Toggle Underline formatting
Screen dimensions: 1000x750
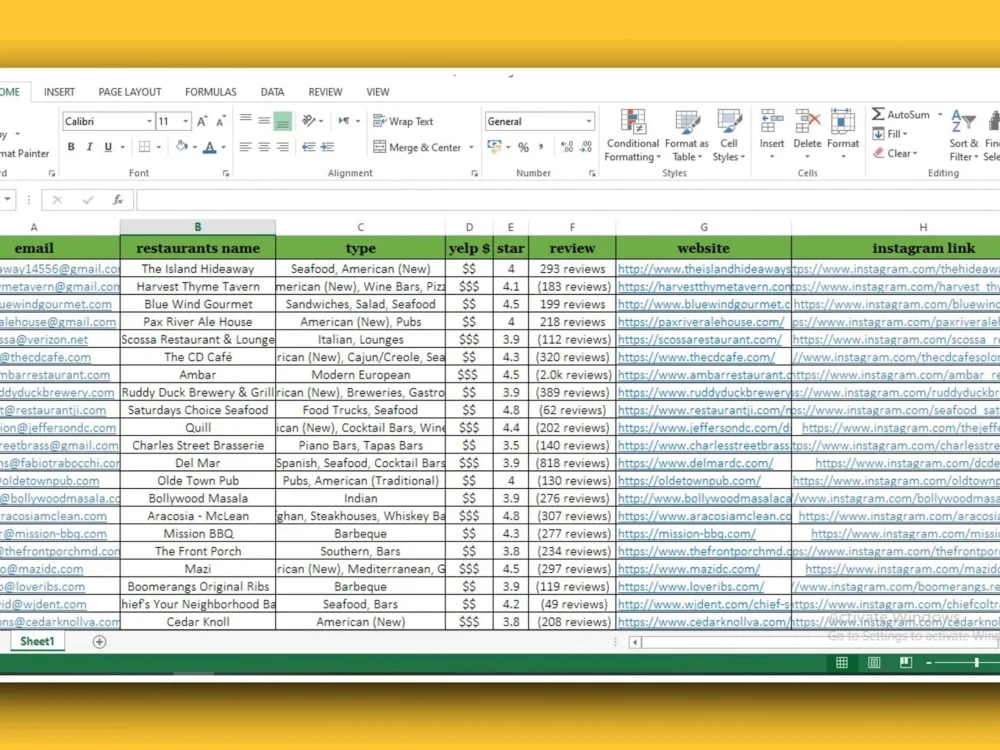[x=108, y=147]
